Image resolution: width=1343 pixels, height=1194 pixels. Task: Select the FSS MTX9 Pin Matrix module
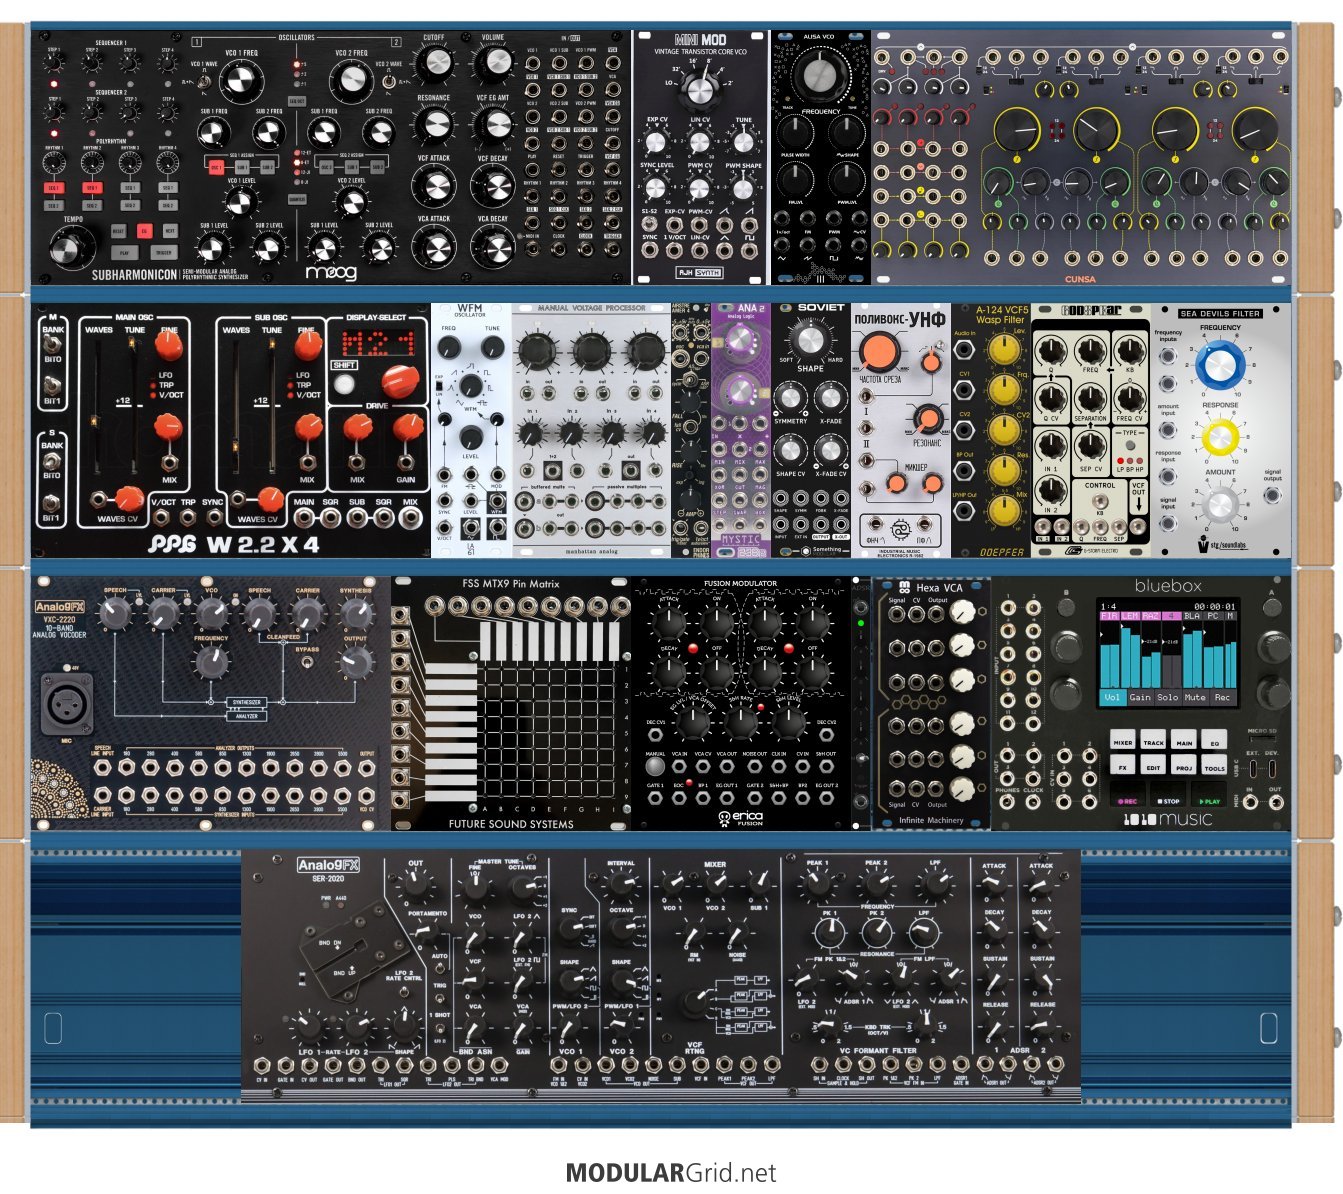tap(511, 703)
